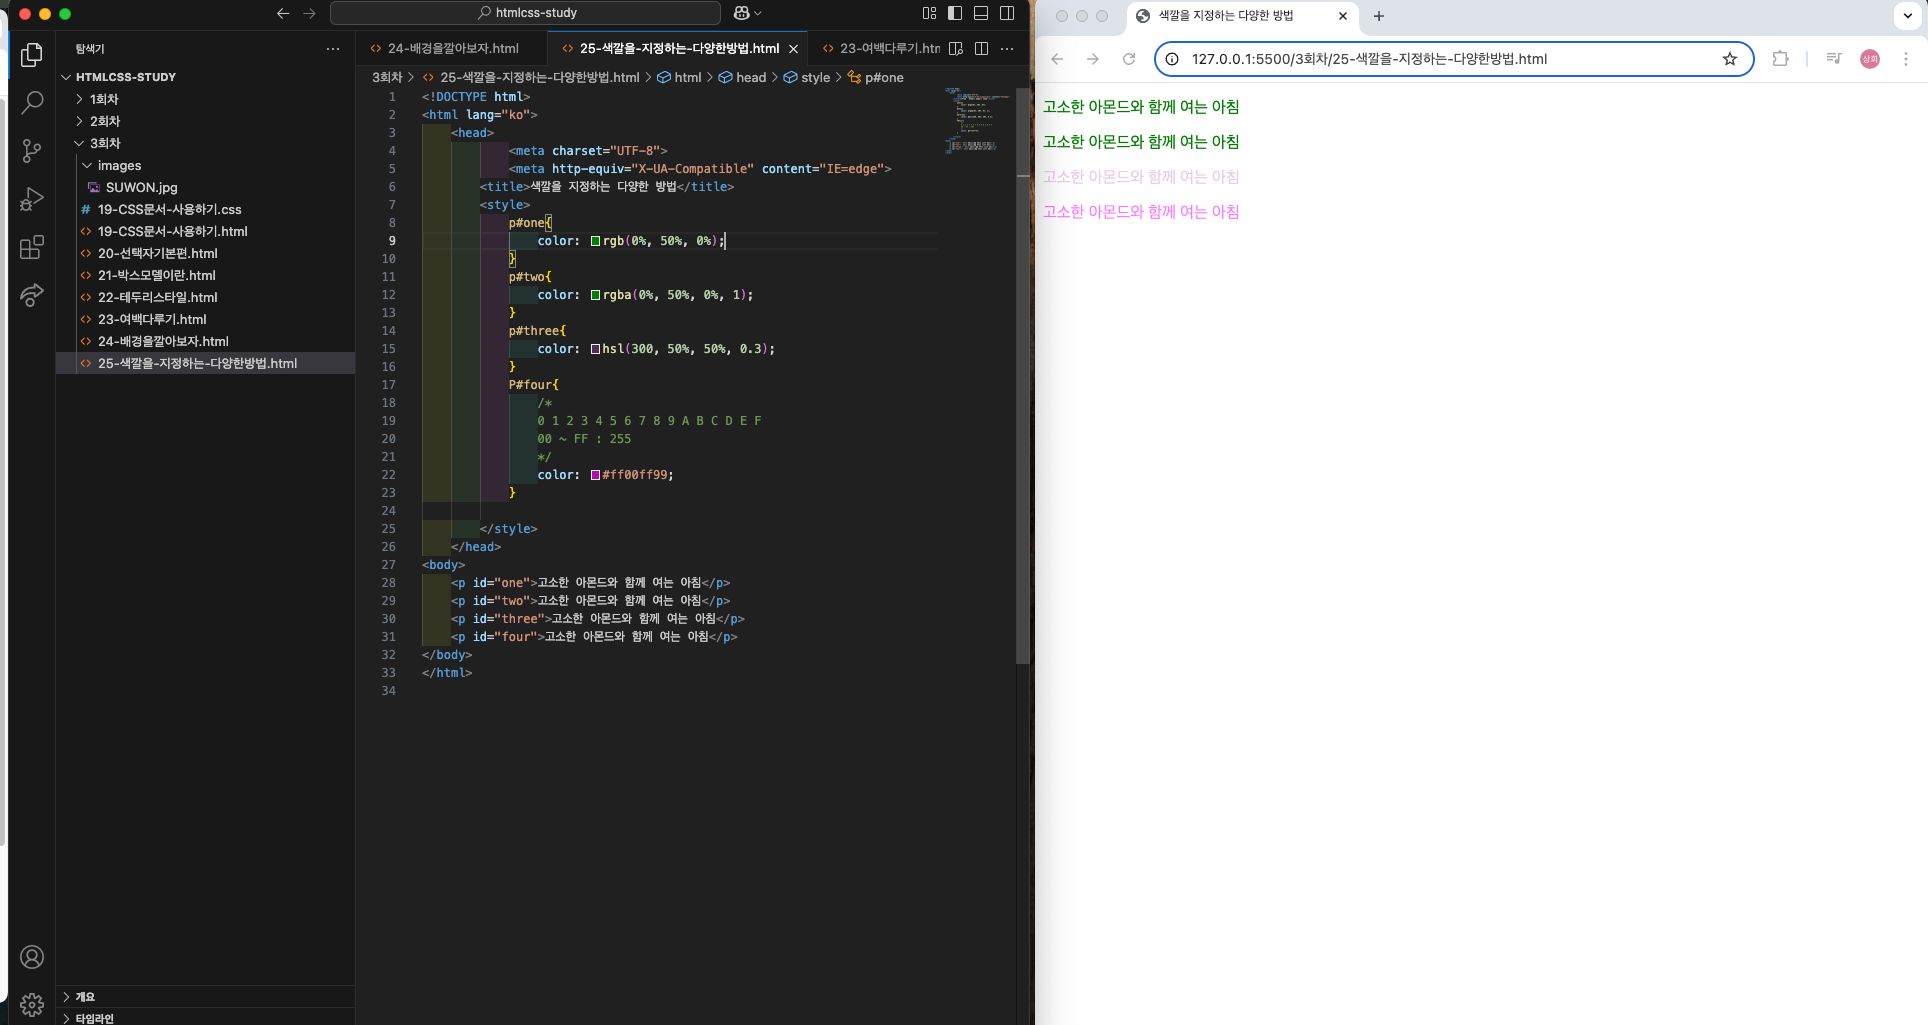
Task: Expand the 1회차 folder
Action: (205, 99)
